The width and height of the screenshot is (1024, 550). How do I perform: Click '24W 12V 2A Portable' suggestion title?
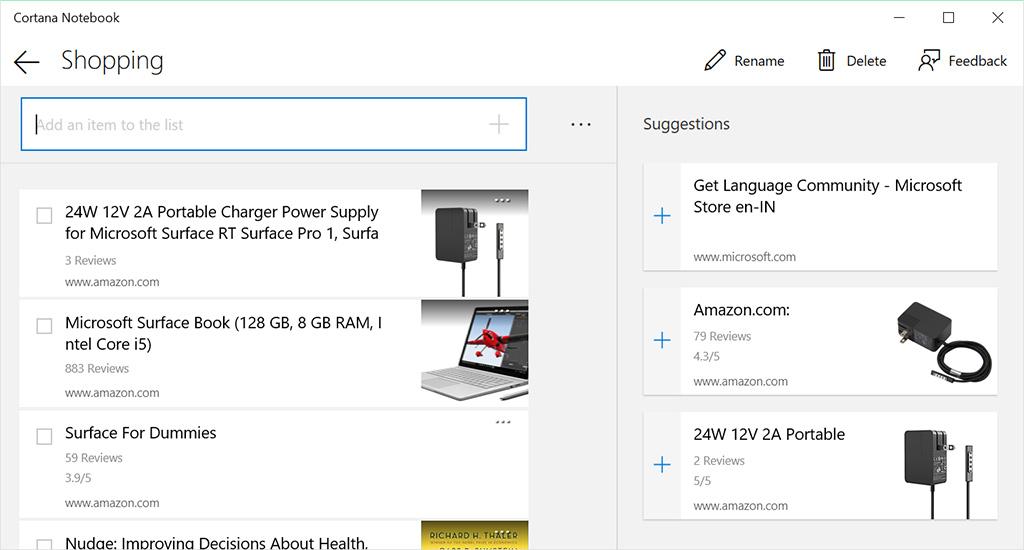coord(769,434)
